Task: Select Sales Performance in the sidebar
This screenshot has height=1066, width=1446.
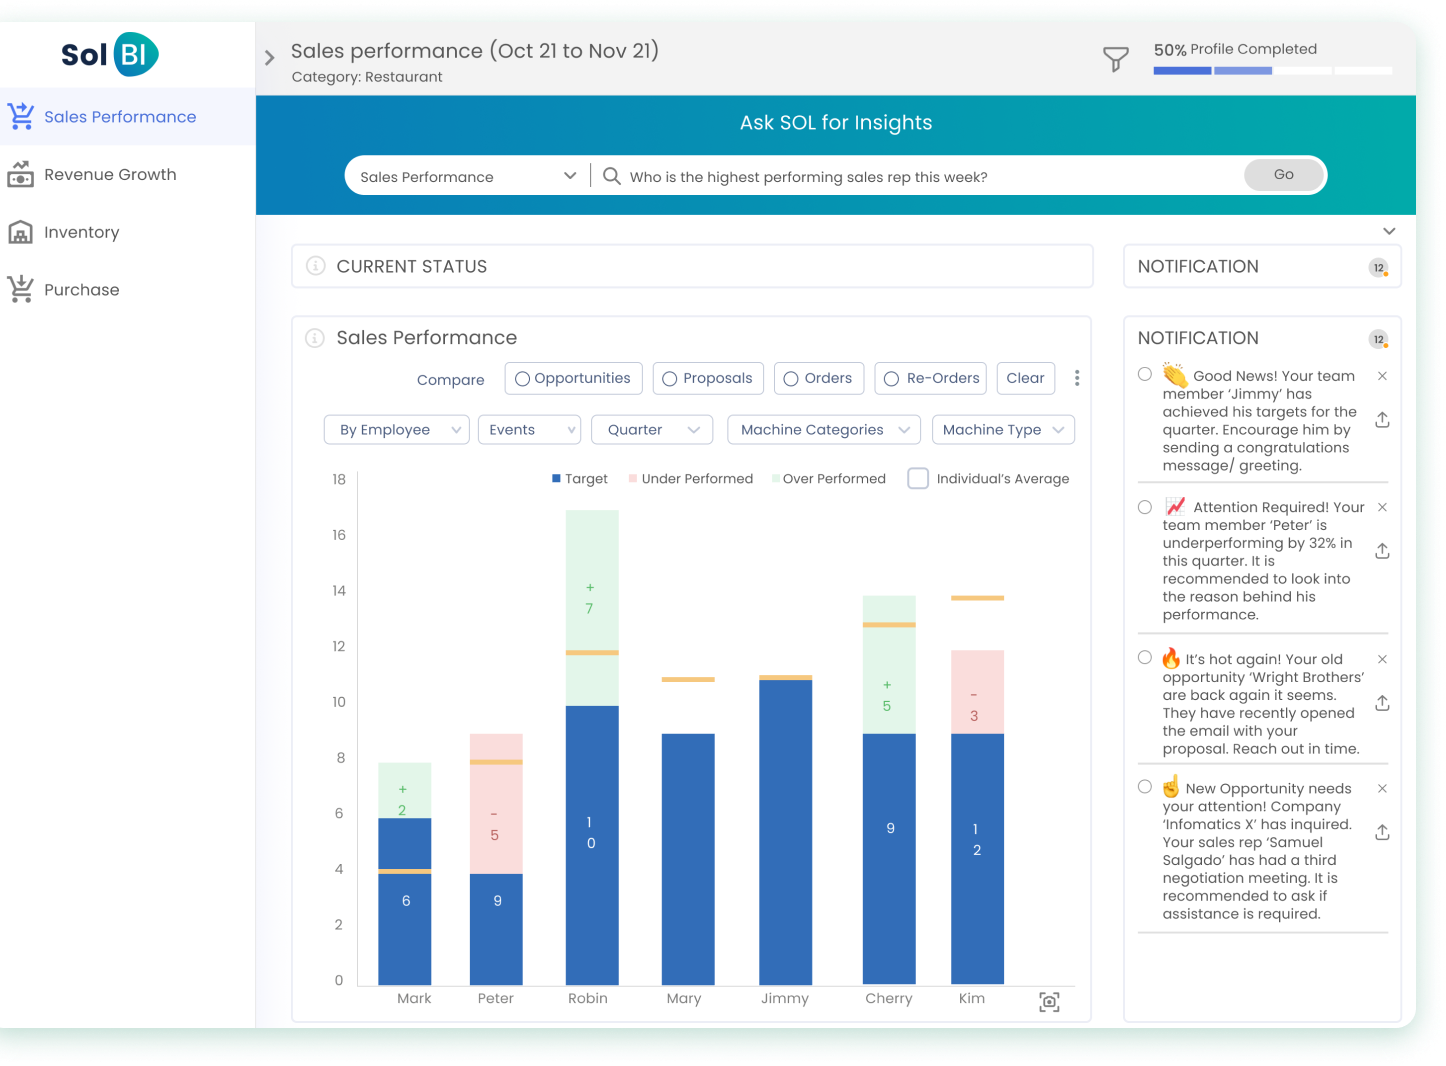Action: coord(120,117)
